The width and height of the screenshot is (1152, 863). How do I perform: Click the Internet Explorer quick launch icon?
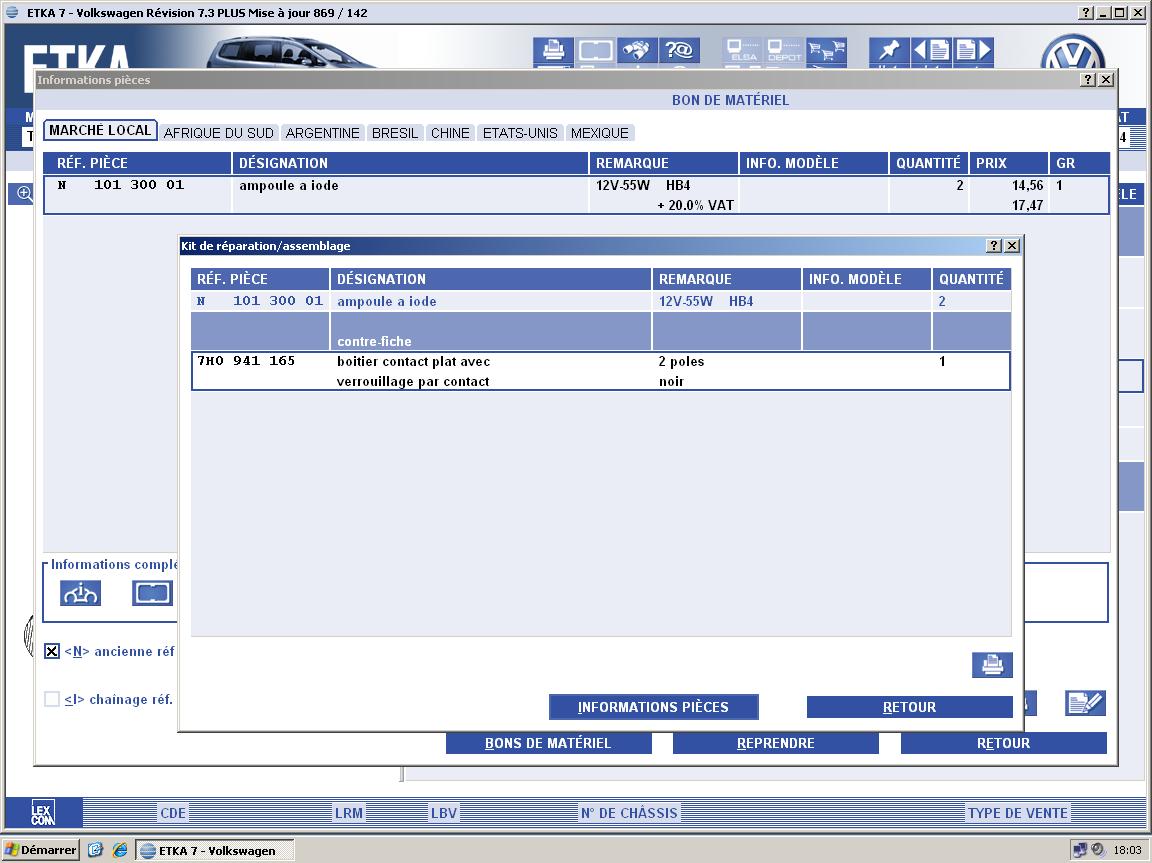tap(120, 850)
